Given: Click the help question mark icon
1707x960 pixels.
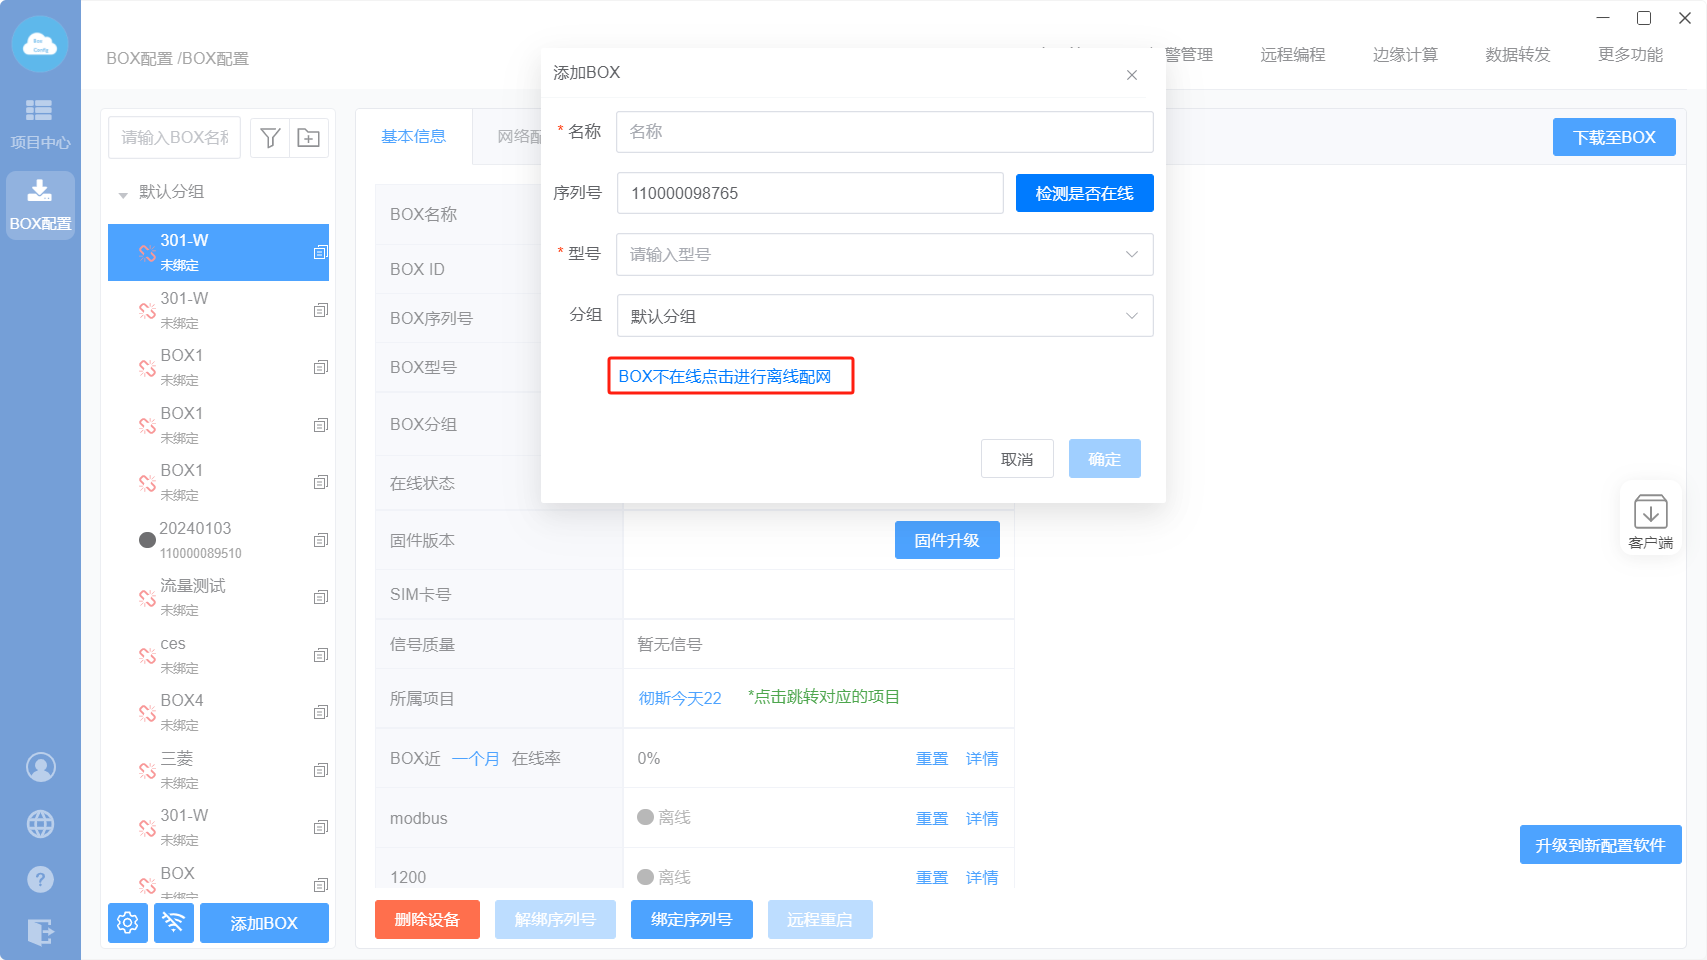Looking at the screenshot, I should click(x=40, y=879).
